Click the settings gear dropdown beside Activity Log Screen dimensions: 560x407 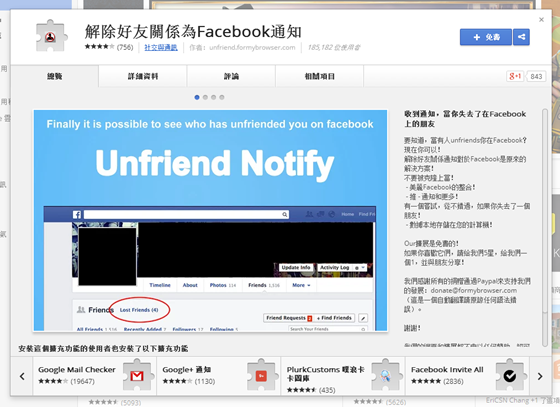point(360,267)
